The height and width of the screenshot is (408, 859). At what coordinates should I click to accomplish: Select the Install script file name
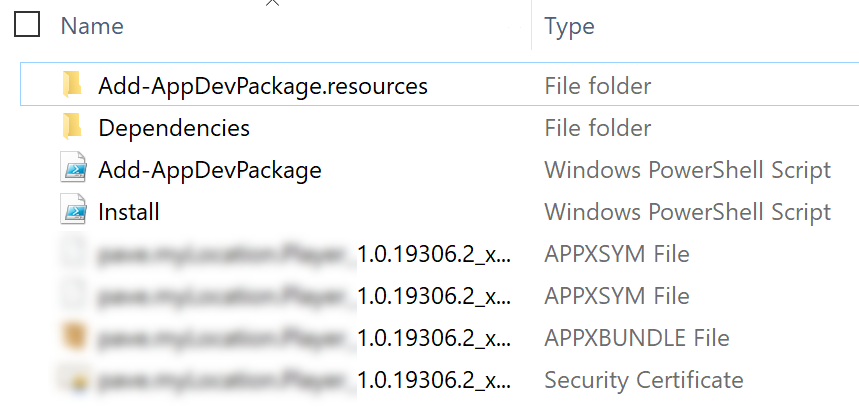click(129, 212)
